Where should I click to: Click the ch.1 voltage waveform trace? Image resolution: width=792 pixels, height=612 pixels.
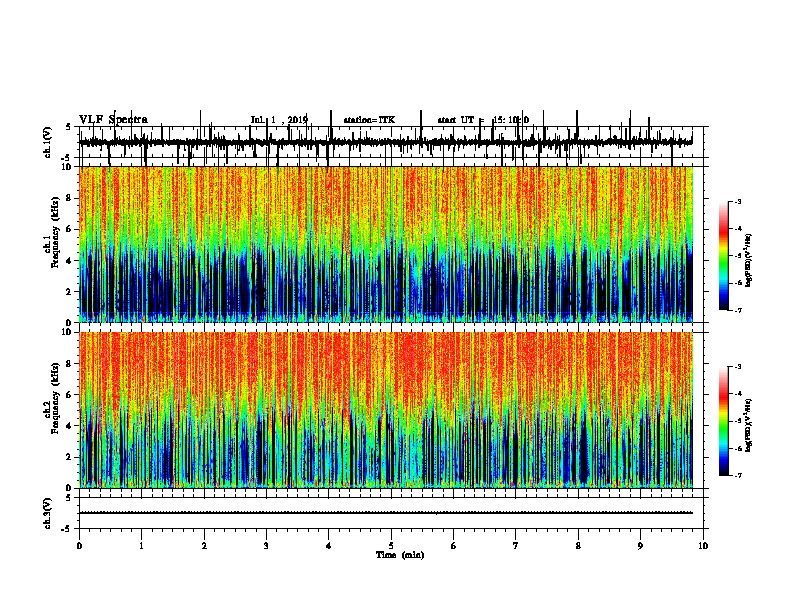[386, 142]
